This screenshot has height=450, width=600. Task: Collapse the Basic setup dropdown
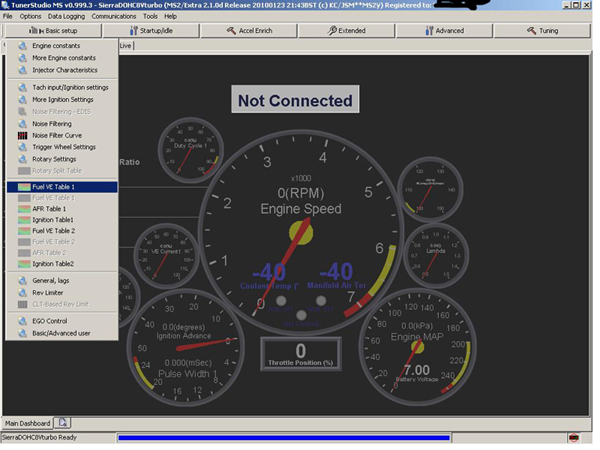click(x=58, y=31)
